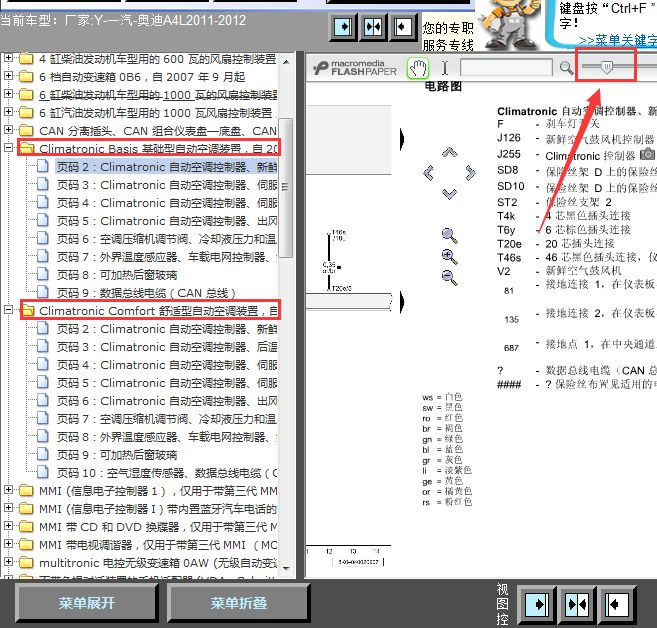Viewport: 657px width, 628px height.
Task: Click the FlashPaper search magnifier icon
Action: pyautogui.click(x=566, y=67)
